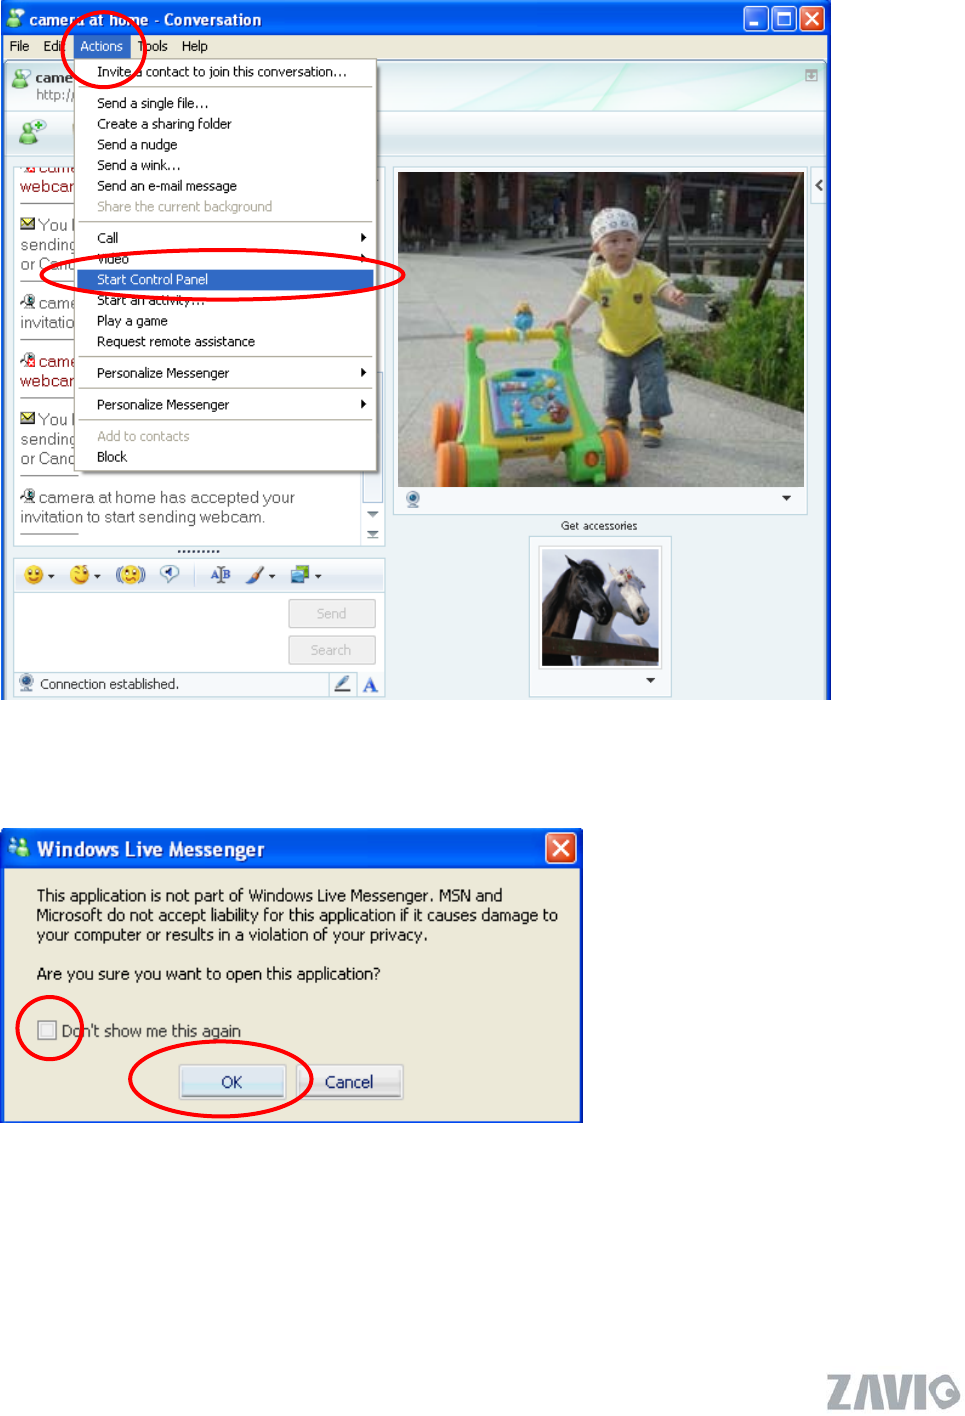
Task: Click the webcam status icon in status bar
Action: tap(27, 684)
